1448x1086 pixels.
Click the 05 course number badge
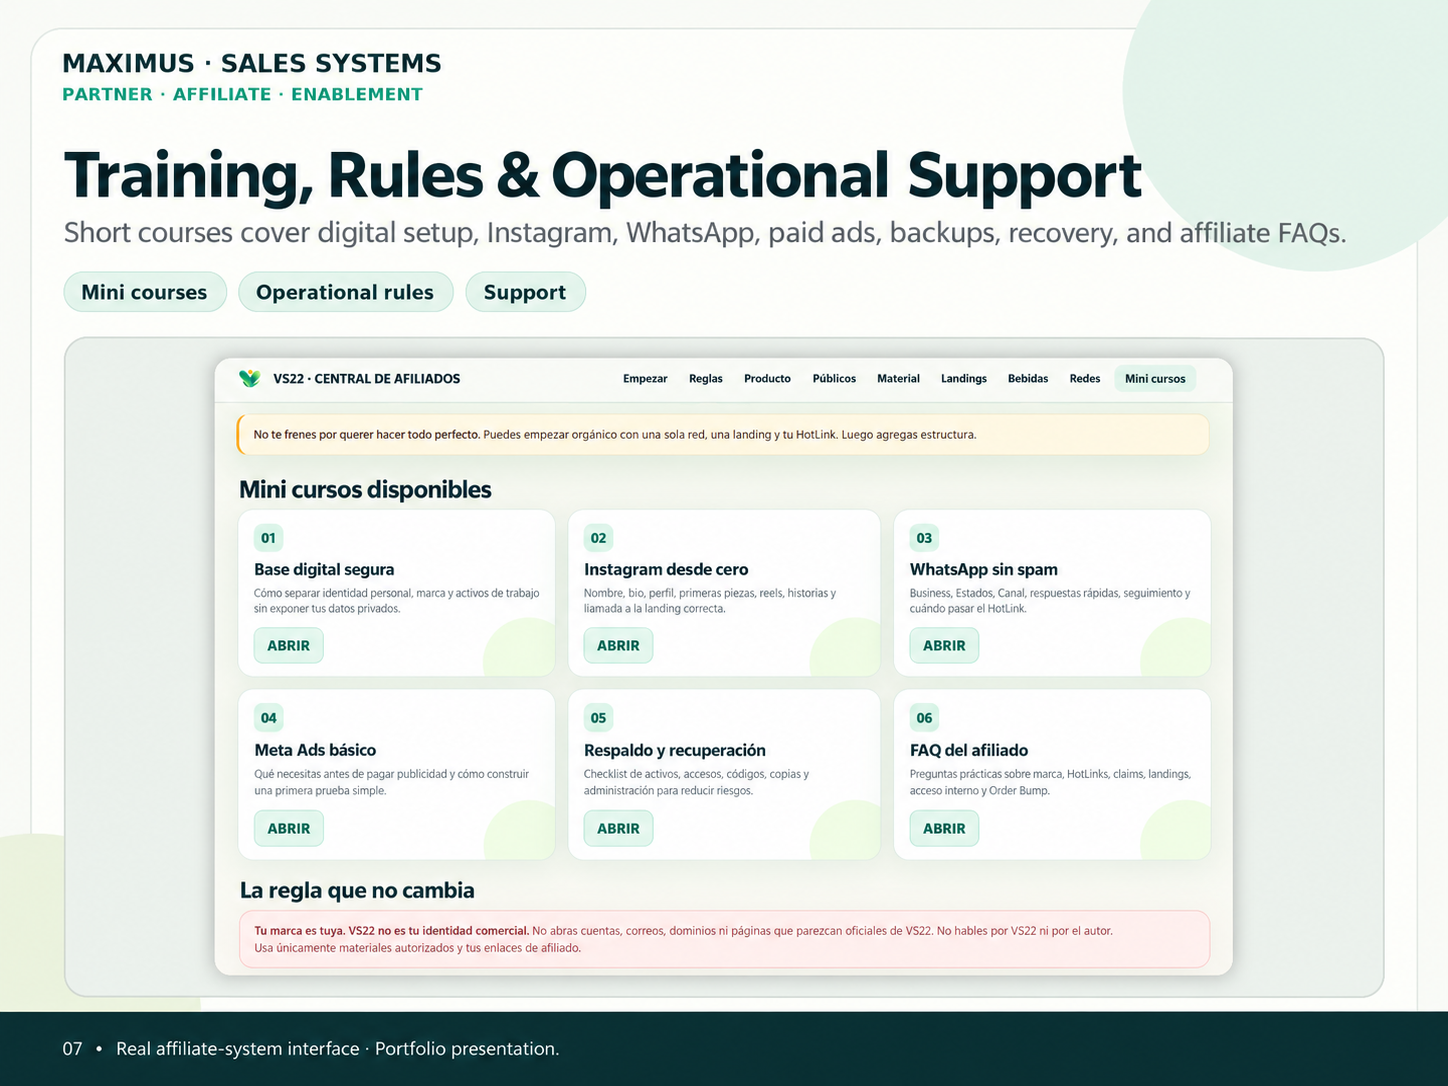[598, 718]
